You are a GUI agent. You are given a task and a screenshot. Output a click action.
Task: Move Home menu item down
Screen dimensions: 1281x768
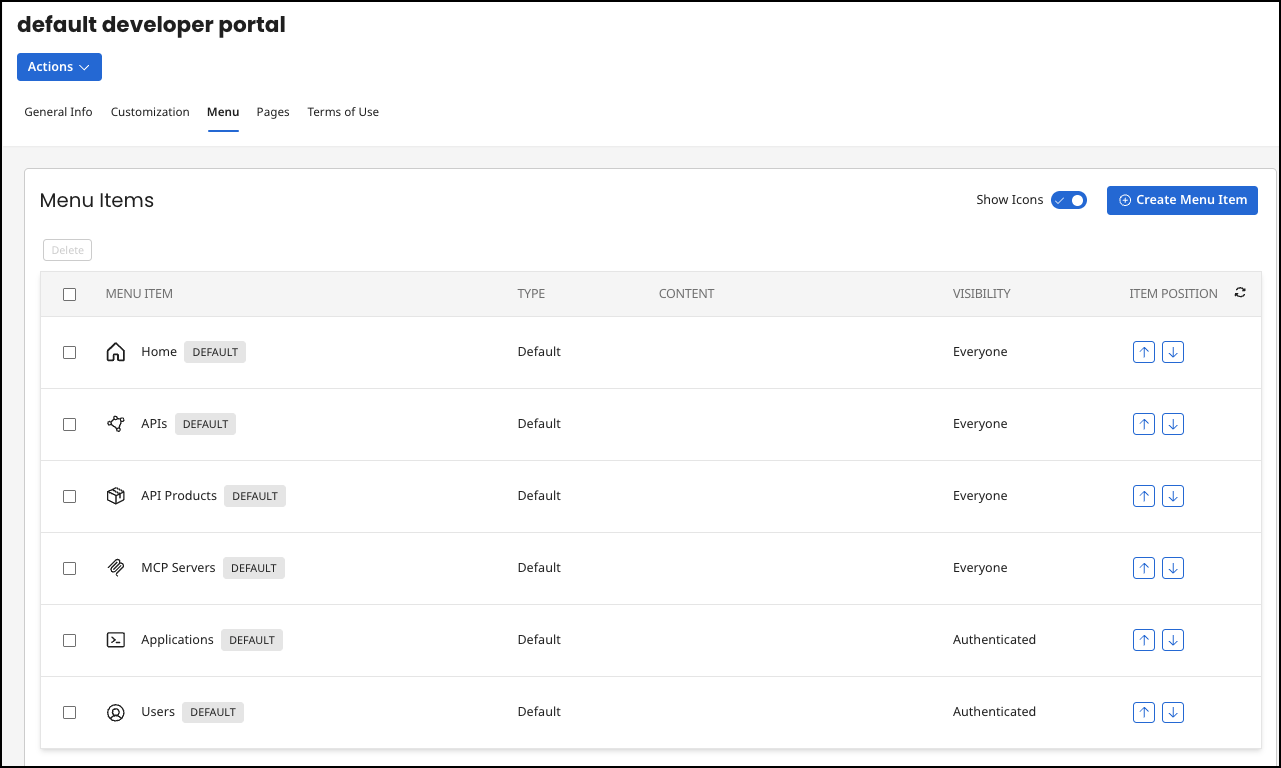click(1173, 352)
